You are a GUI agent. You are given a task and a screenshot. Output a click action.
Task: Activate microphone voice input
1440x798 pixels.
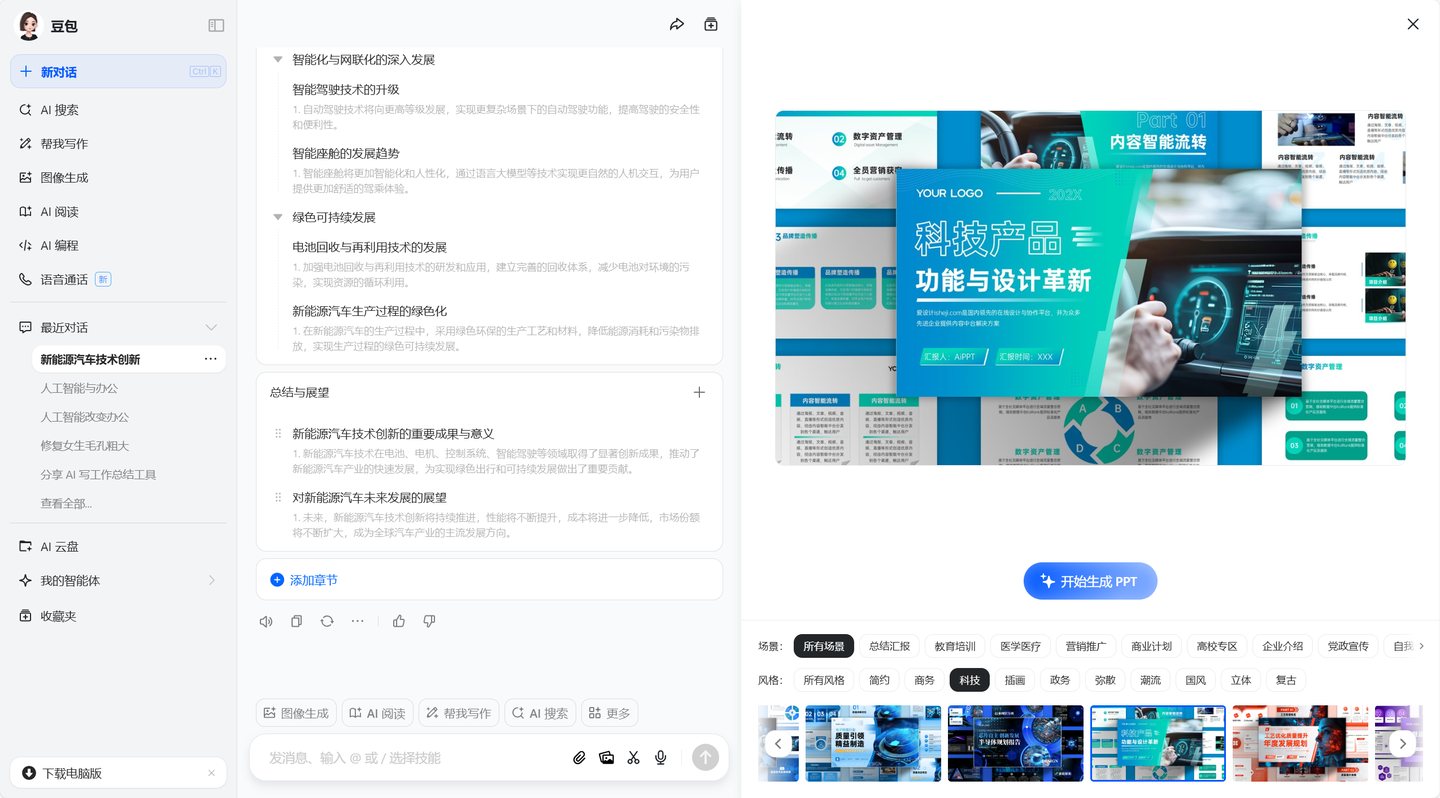pyautogui.click(x=660, y=757)
